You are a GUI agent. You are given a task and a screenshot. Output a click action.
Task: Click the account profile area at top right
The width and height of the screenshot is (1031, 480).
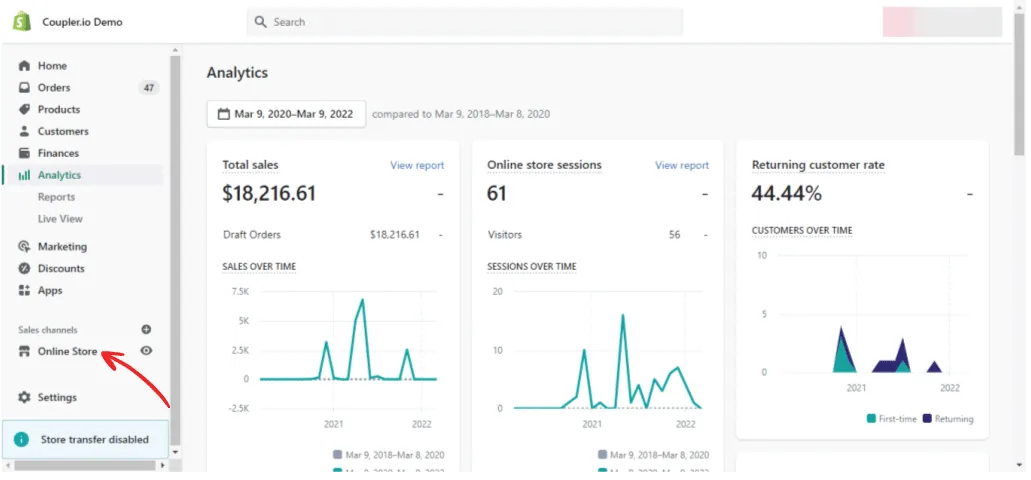(942, 22)
